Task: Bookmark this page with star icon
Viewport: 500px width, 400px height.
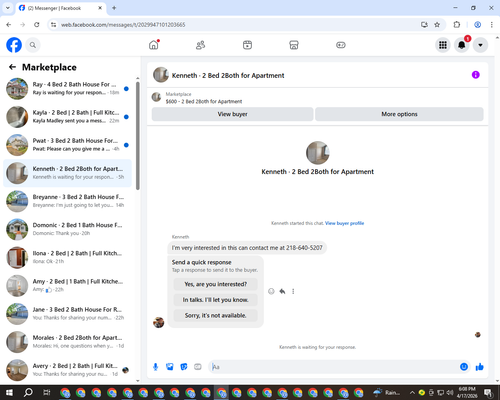Action: pos(437,25)
